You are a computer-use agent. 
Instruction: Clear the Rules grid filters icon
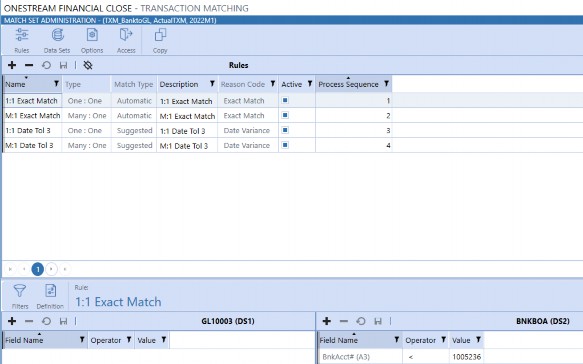(x=88, y=65)
